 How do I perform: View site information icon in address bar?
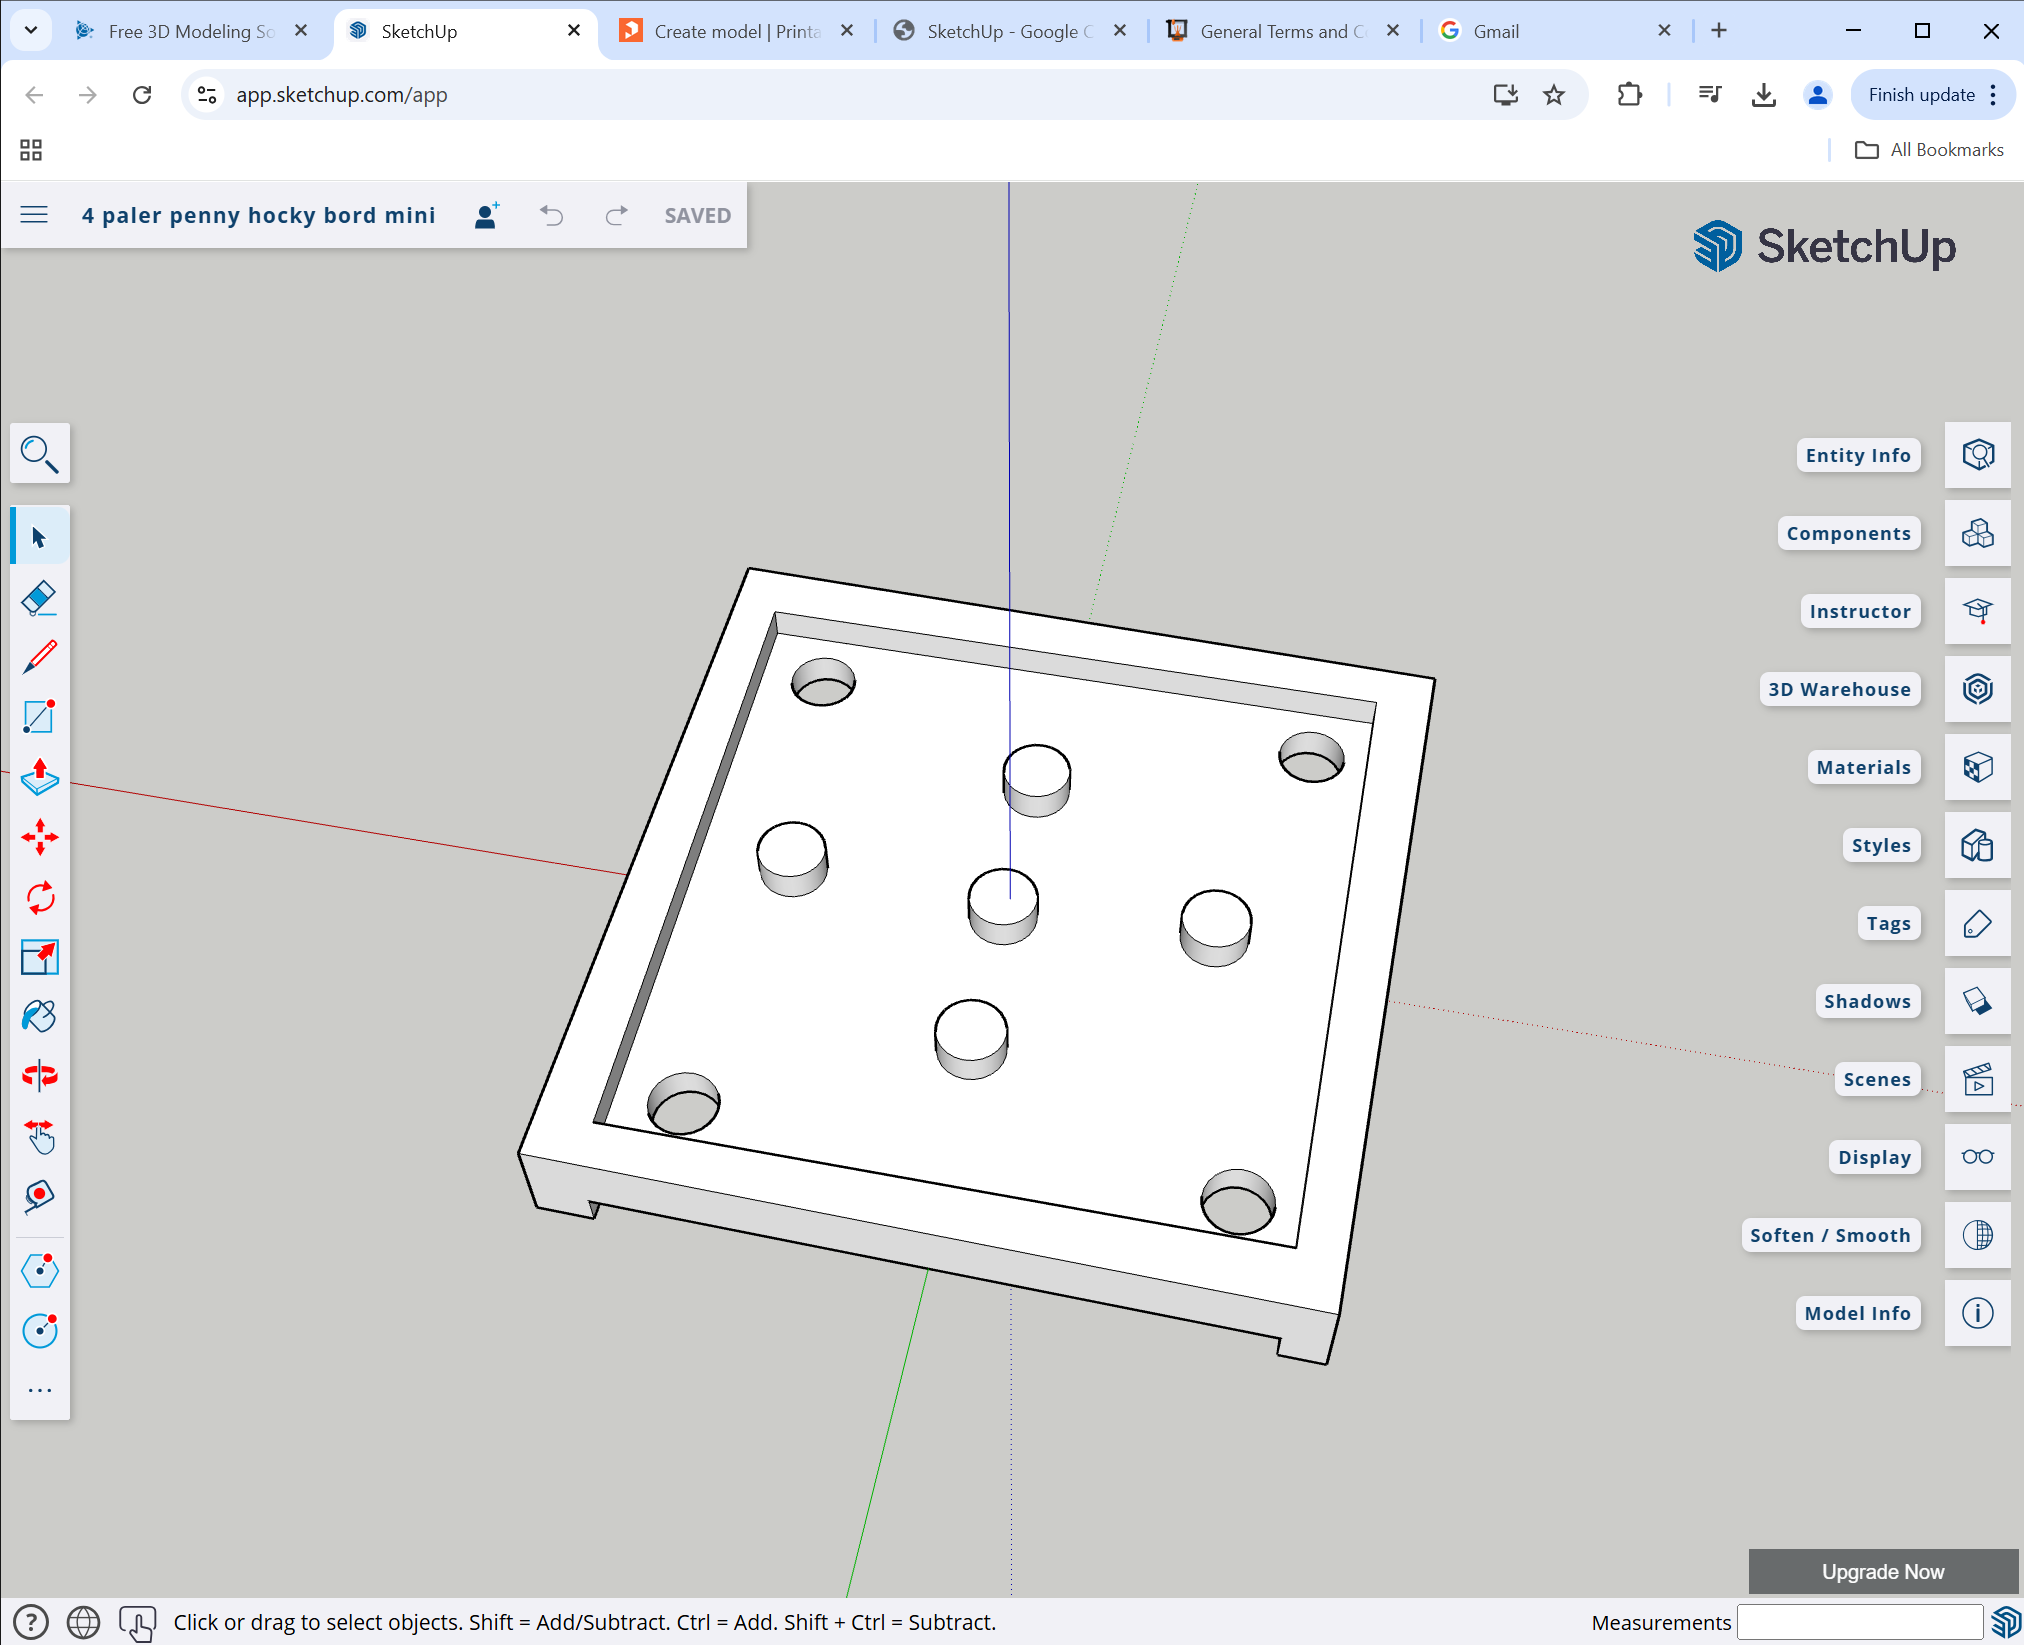point(207,95)
